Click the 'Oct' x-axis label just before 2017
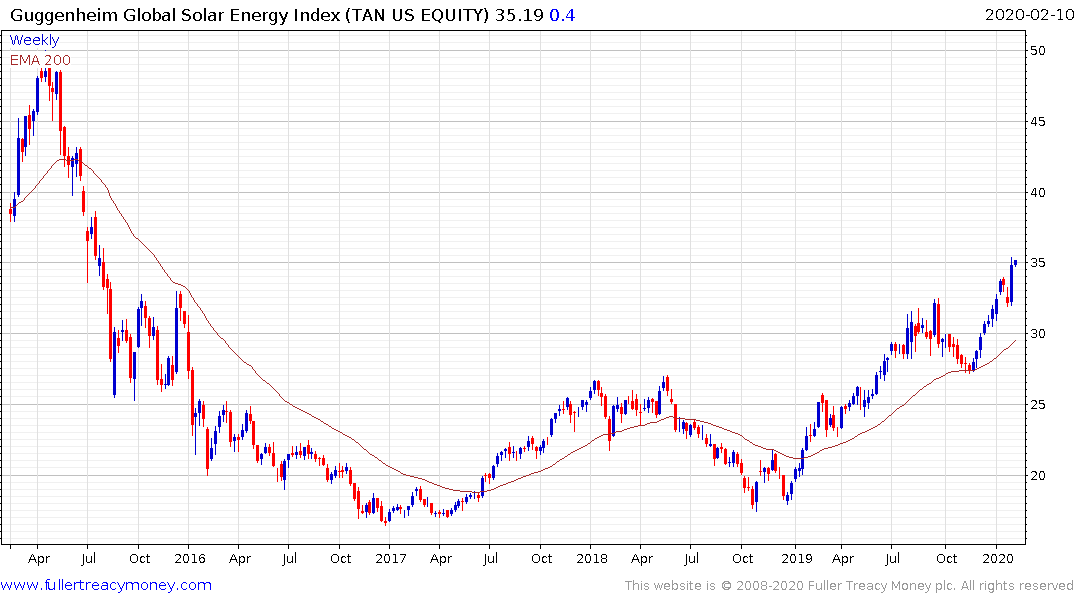1075x600 pixels. click(x=341, y=558)
